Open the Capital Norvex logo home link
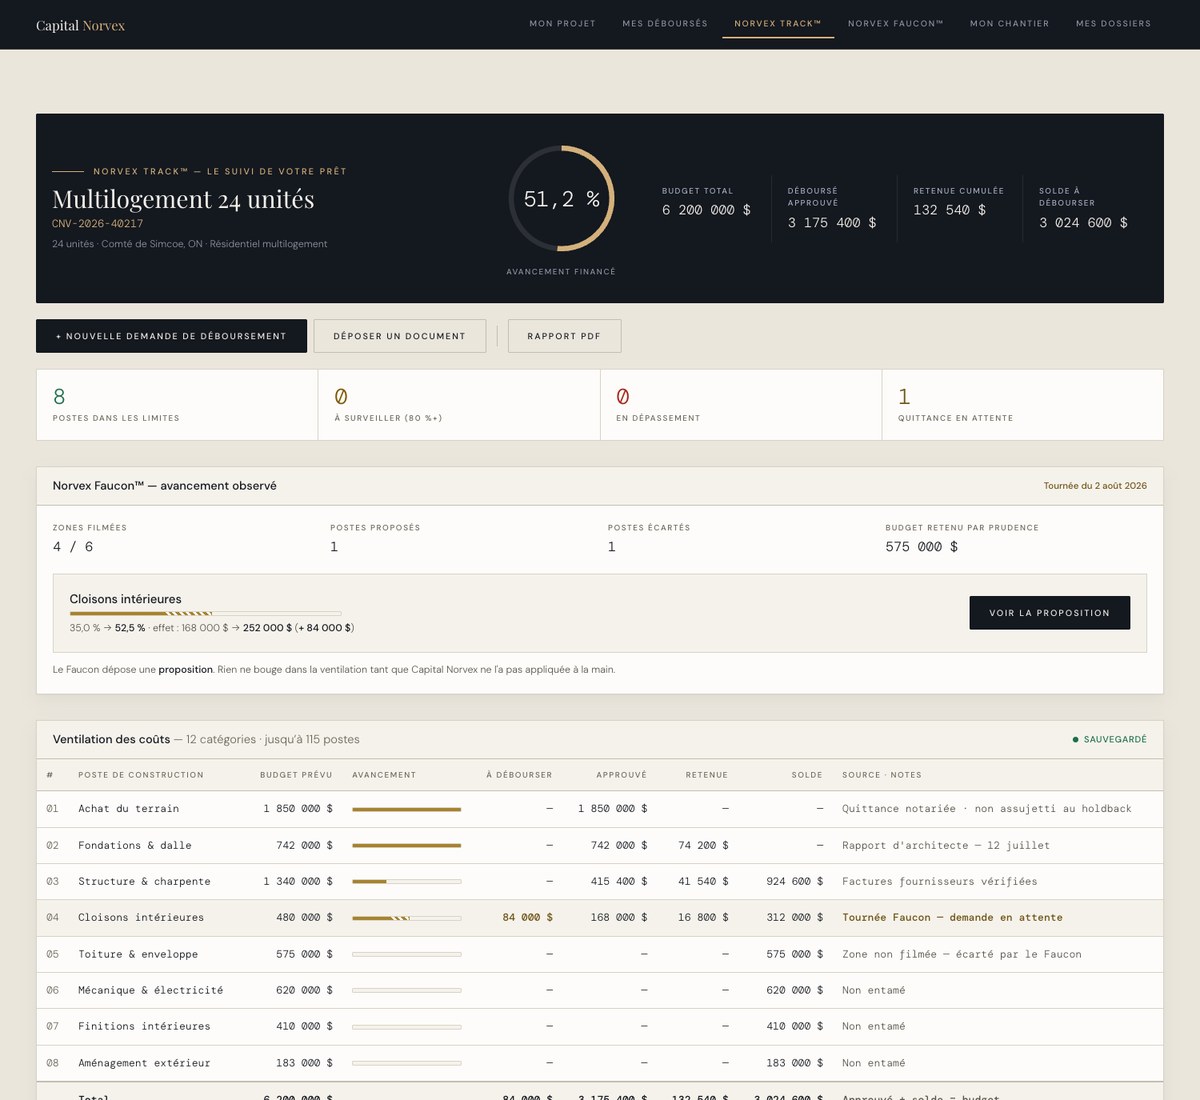The image size is (1200, 1100). coord(80,25)
